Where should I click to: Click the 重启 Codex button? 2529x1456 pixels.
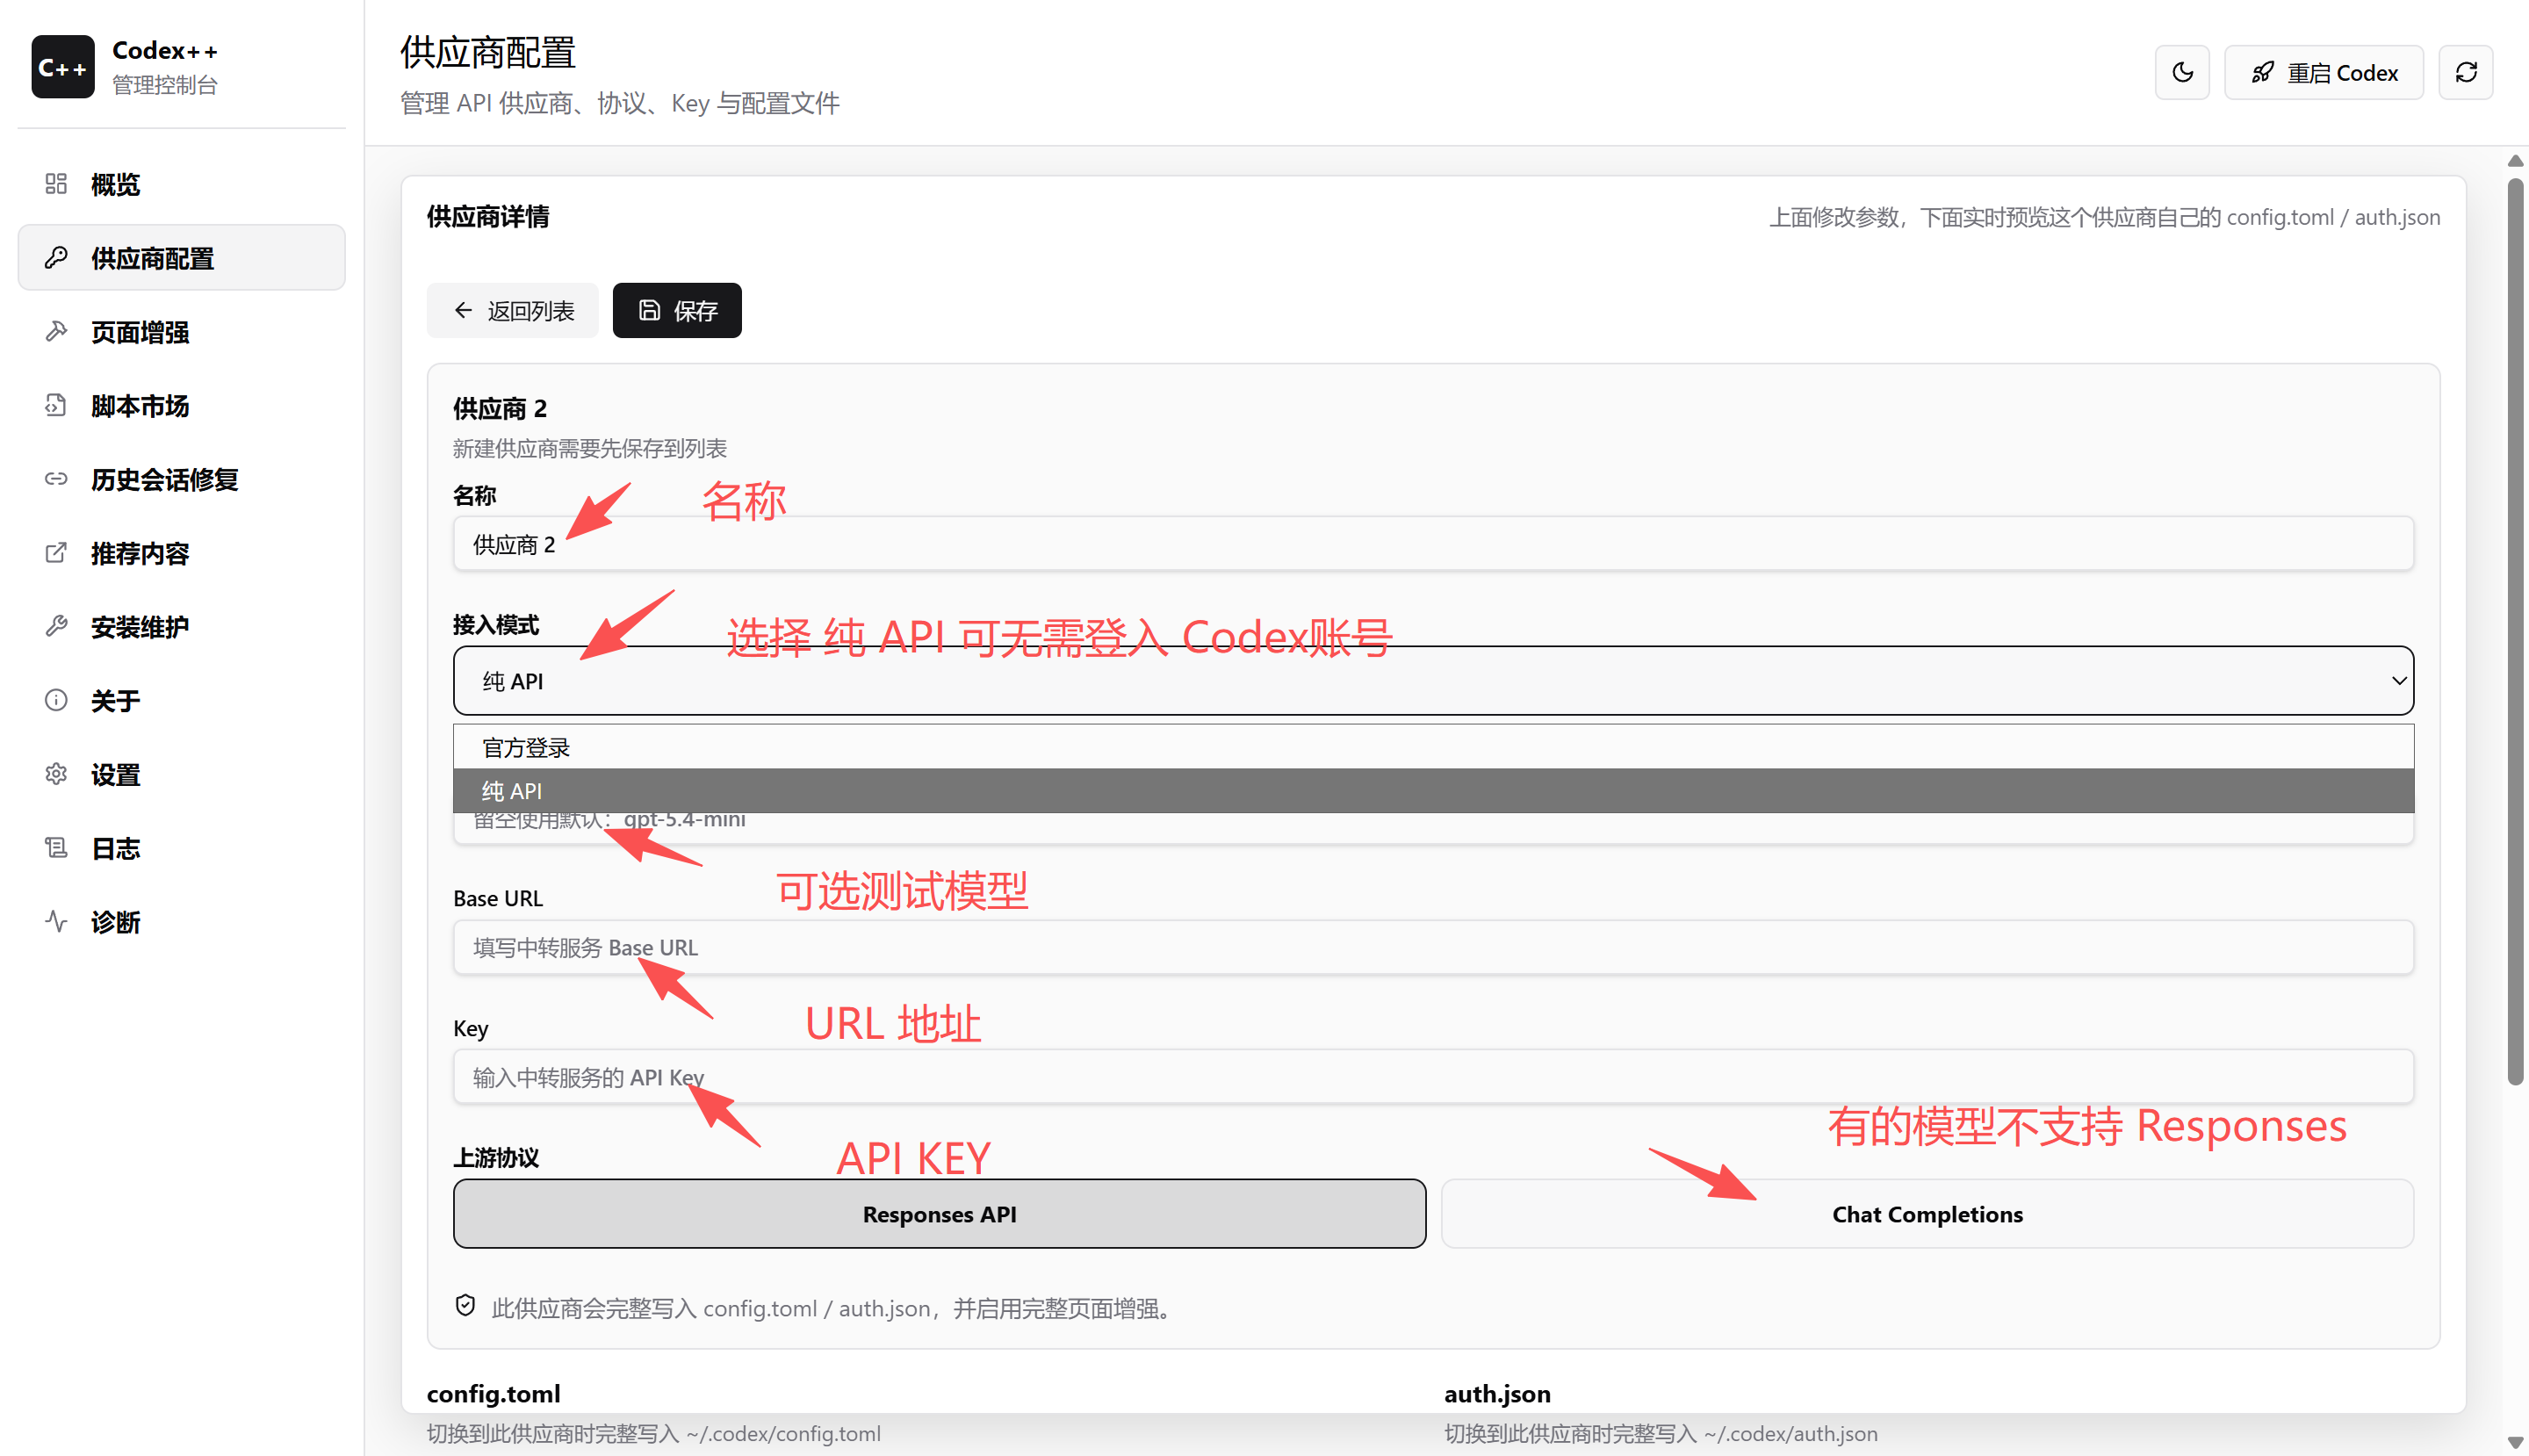click(x=2323, y=72)
